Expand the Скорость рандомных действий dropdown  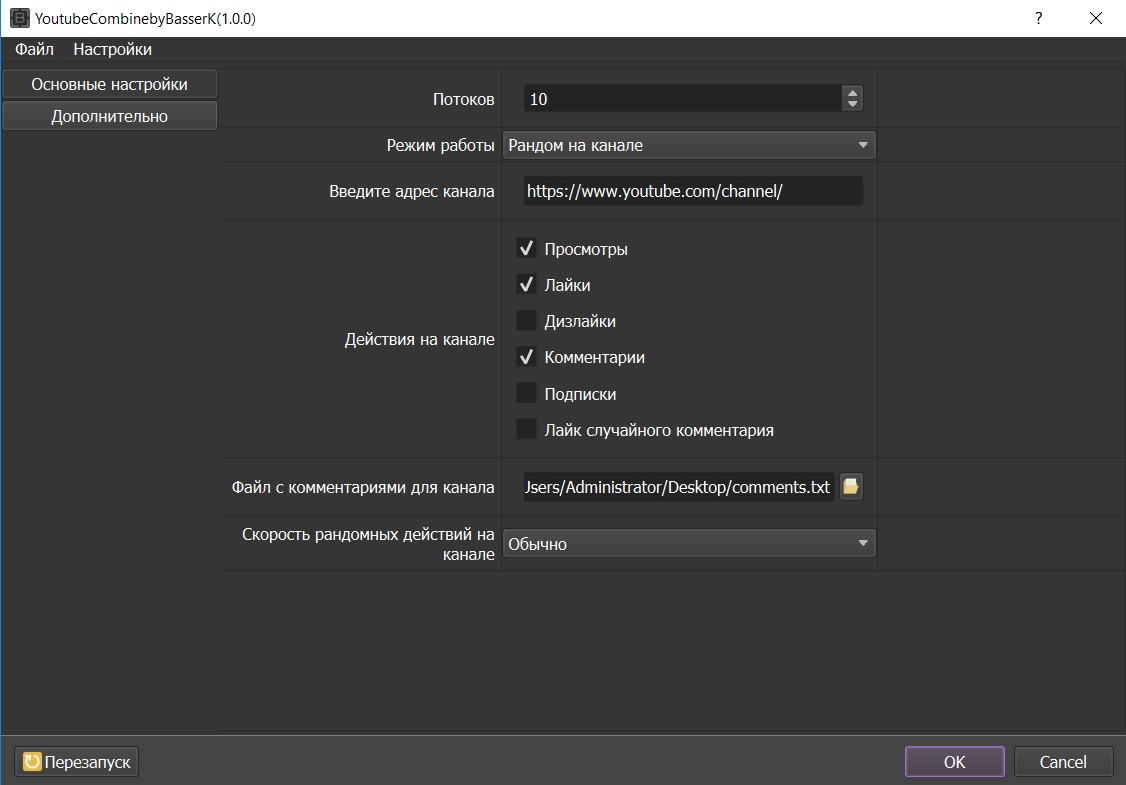tap(688, 544)
